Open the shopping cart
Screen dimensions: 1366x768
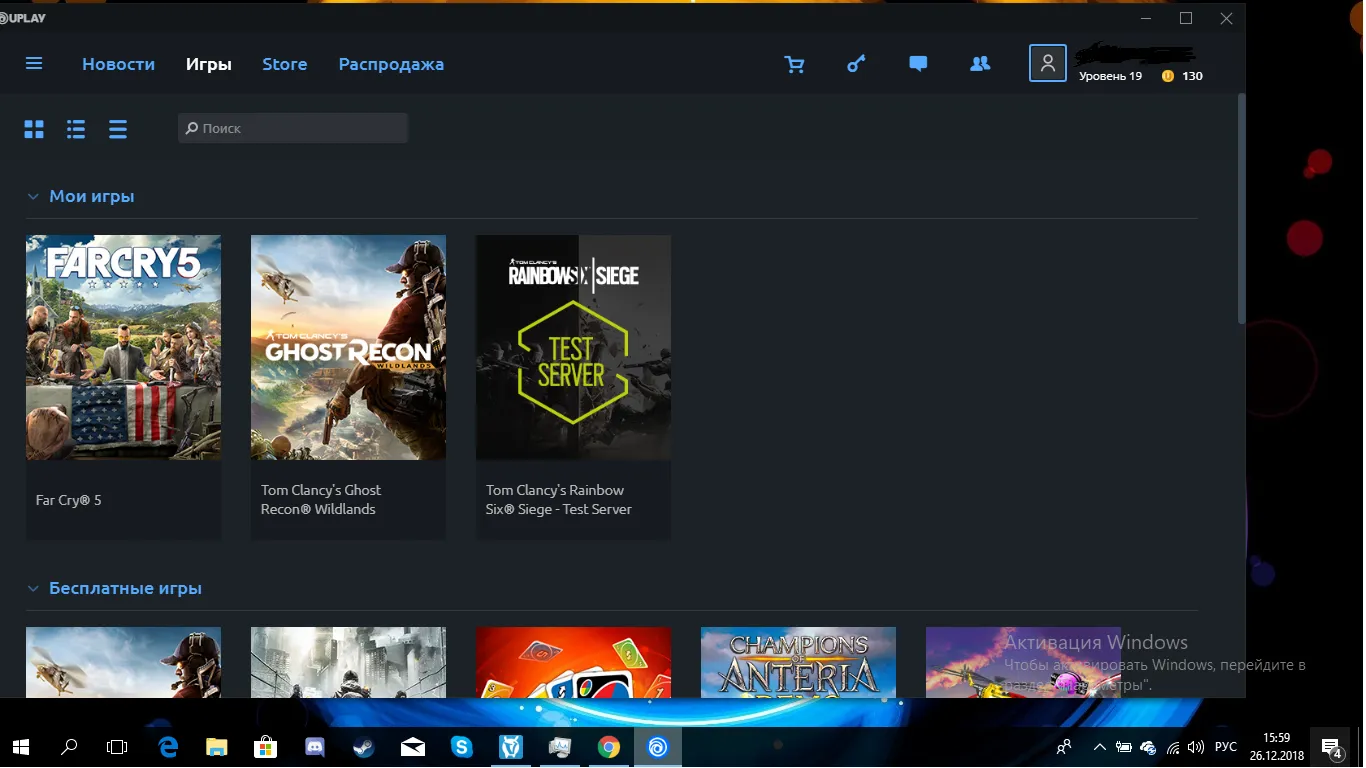tap(794, 64)
